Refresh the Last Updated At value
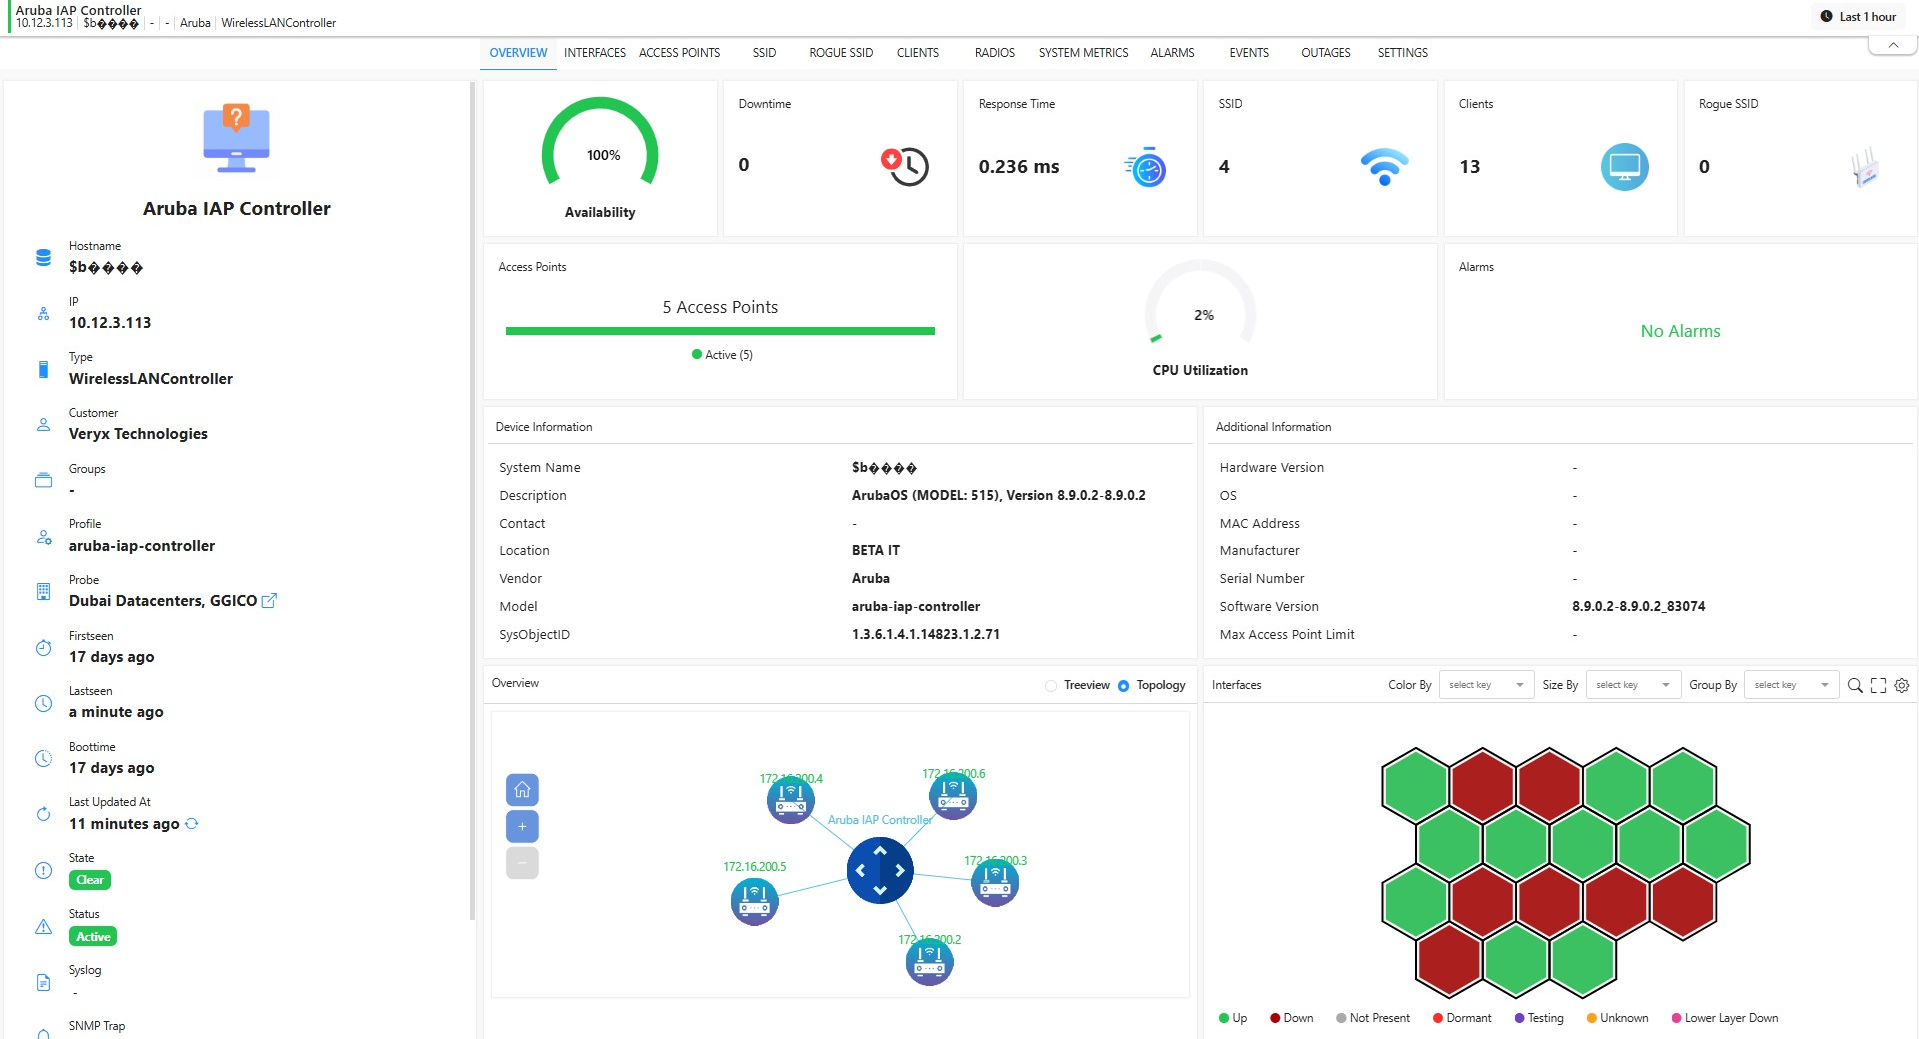Image resolution: width=1919 pixels, height=1039 pixels. (192, 824)
